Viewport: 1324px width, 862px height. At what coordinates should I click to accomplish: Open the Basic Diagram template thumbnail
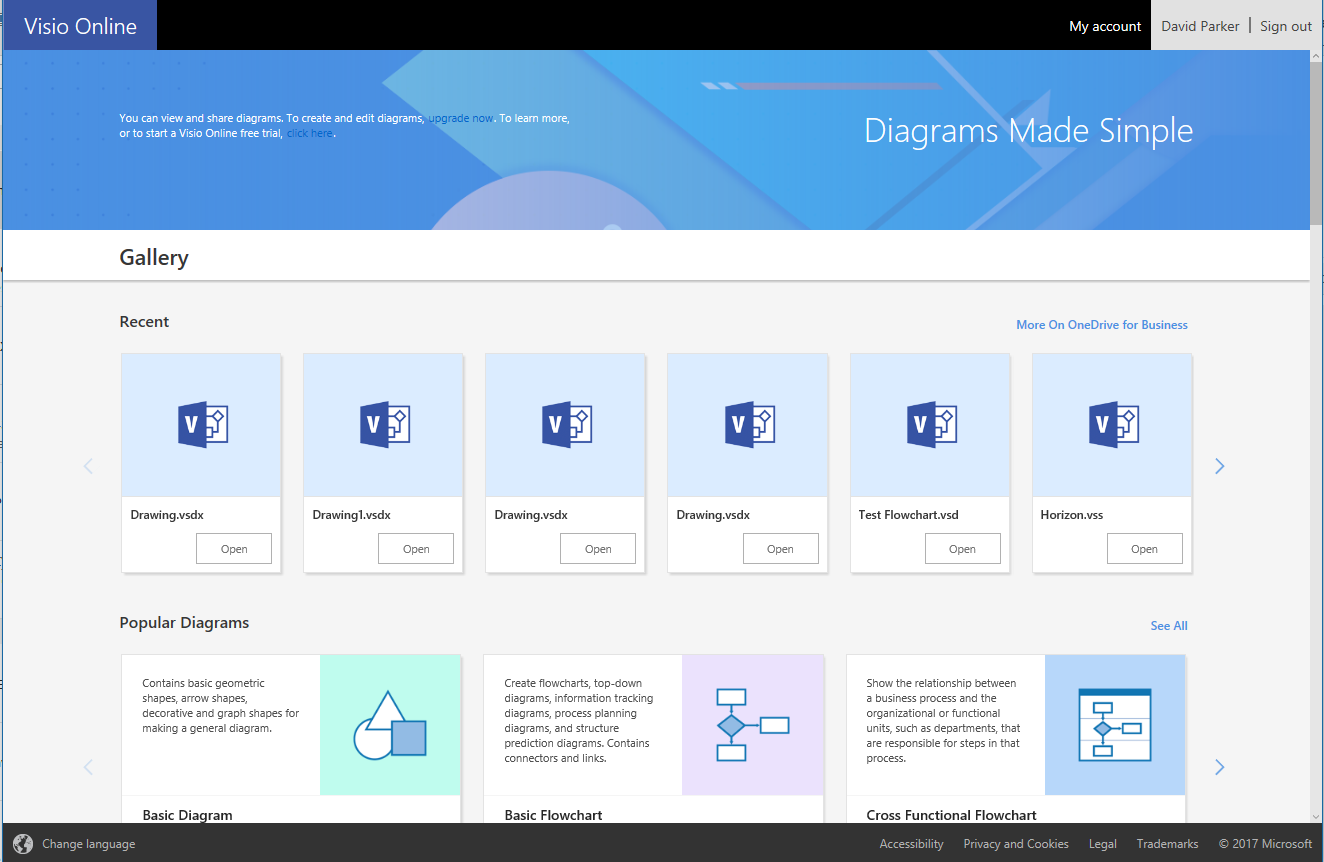390,725
